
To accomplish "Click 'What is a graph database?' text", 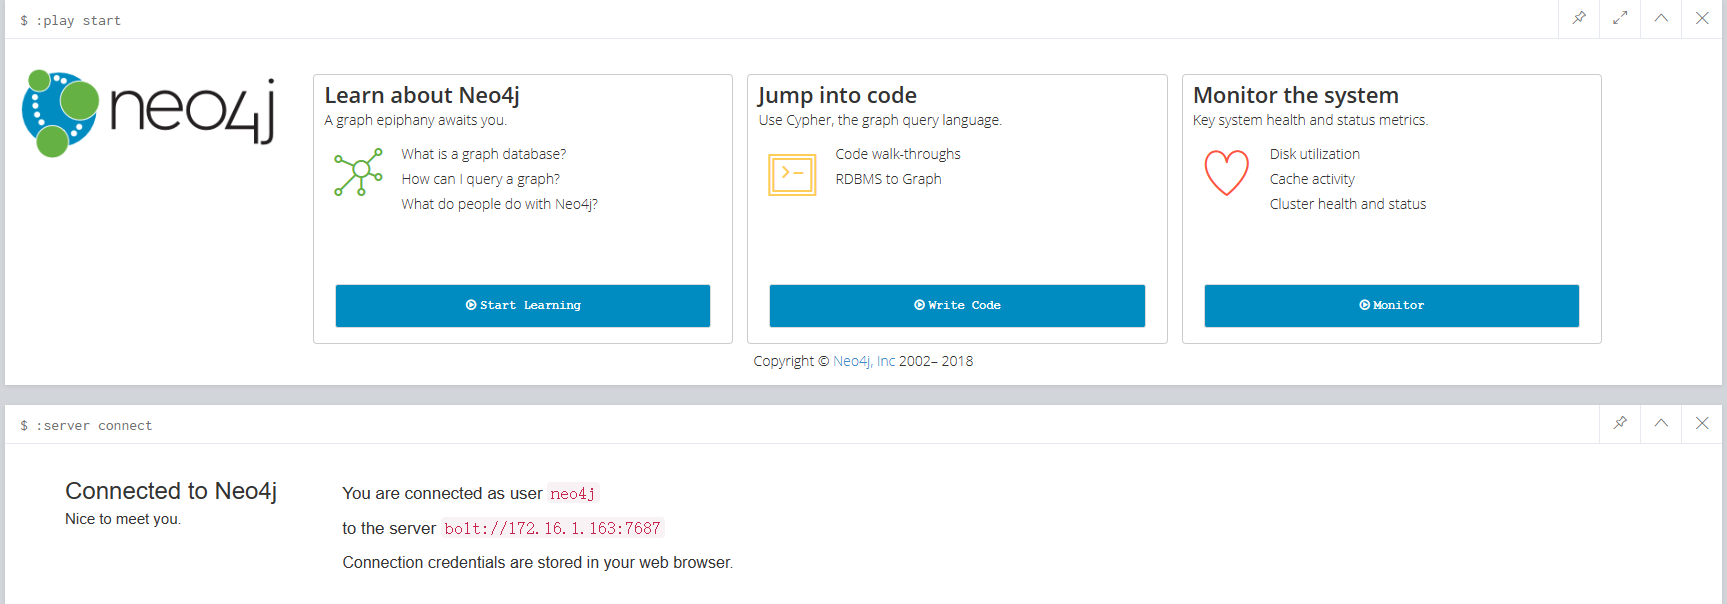I will (484, 154).
